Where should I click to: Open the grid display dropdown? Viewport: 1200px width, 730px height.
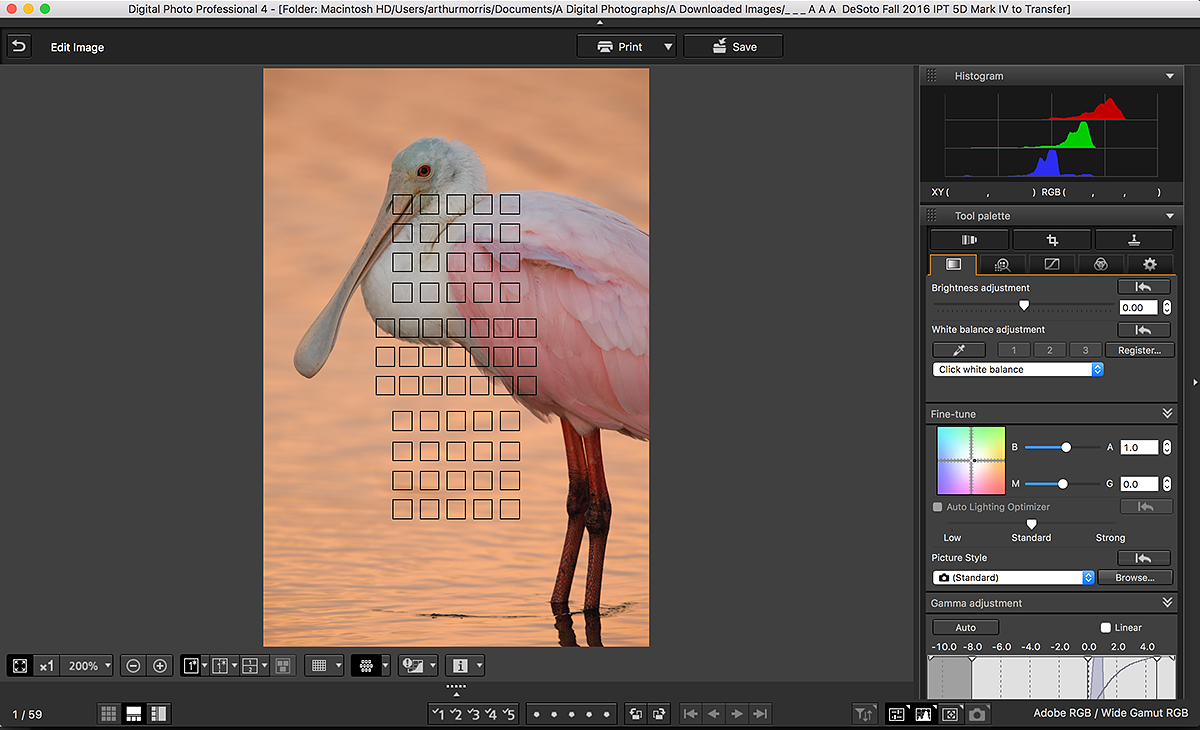tap(324, 665)
